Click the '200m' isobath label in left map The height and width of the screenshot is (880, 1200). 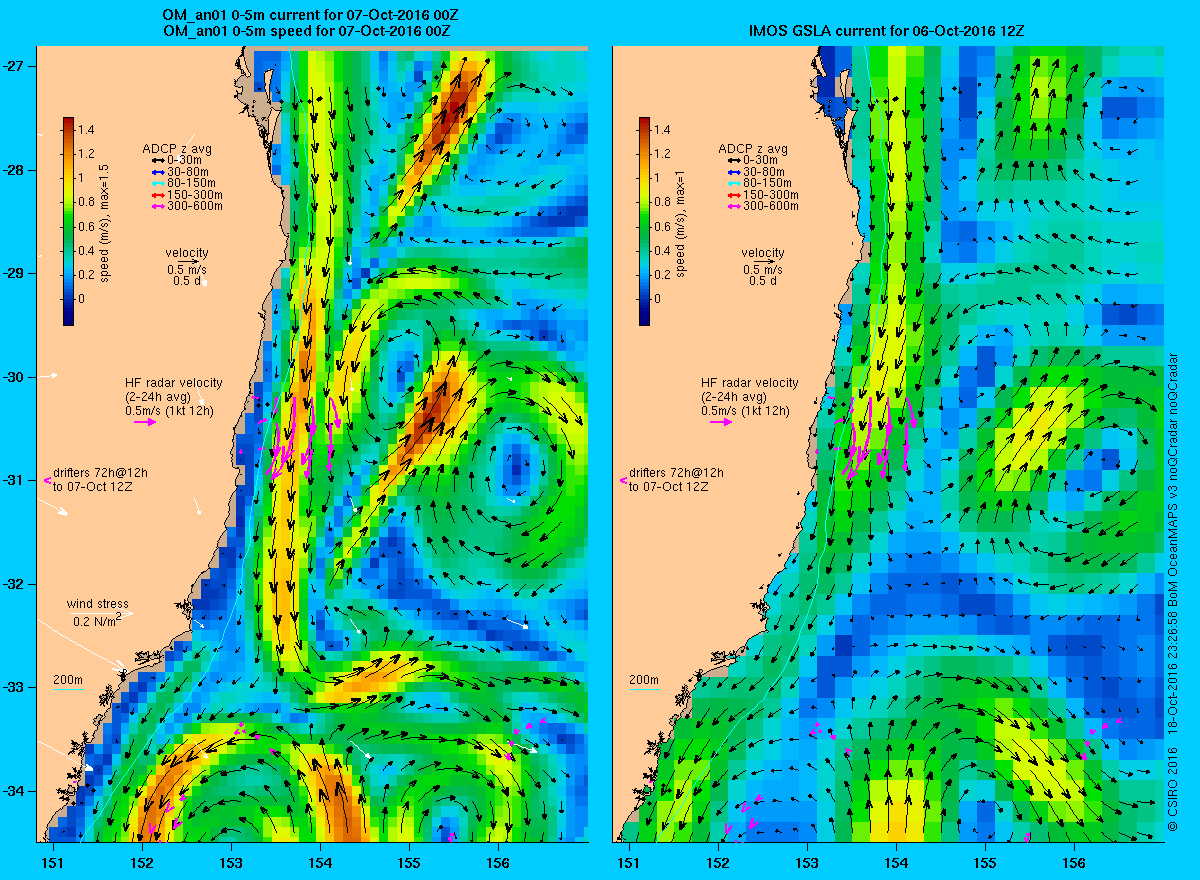tap(67, 680)
